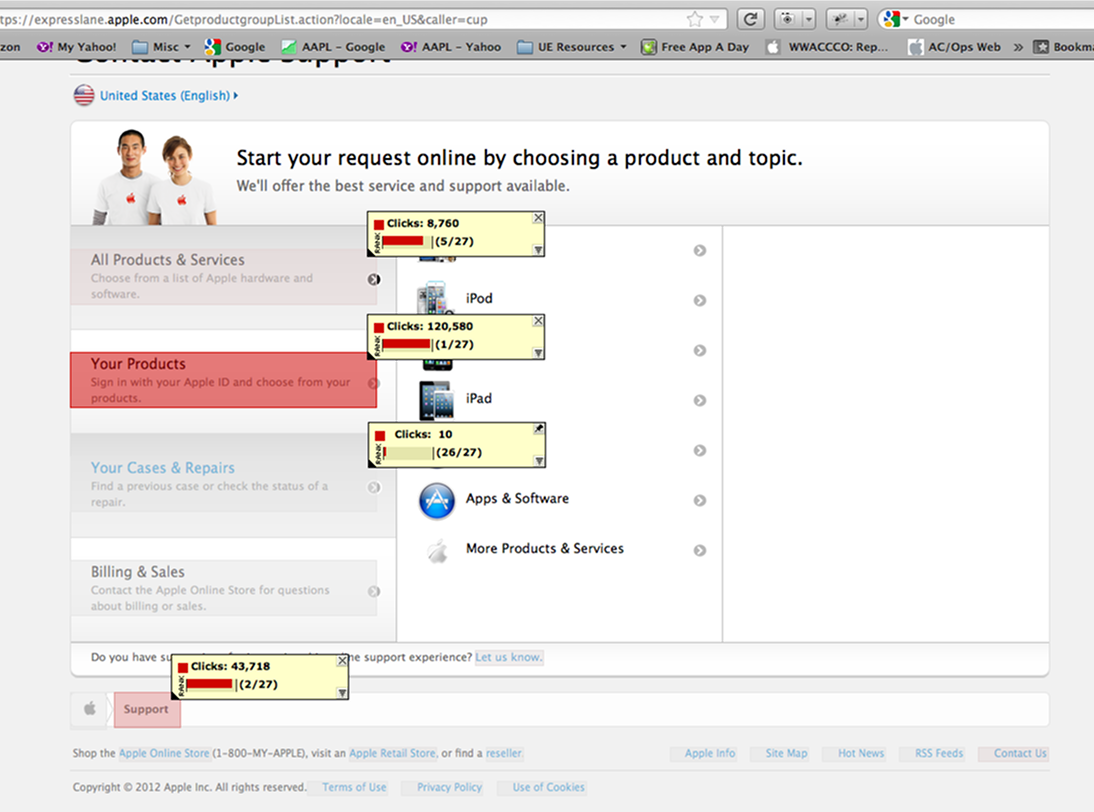This screenshot has height=812, width=1094.
Task: Click the rank bar in the 'Clicks: 8,760' popup
Action: click(x=405, y=241)
